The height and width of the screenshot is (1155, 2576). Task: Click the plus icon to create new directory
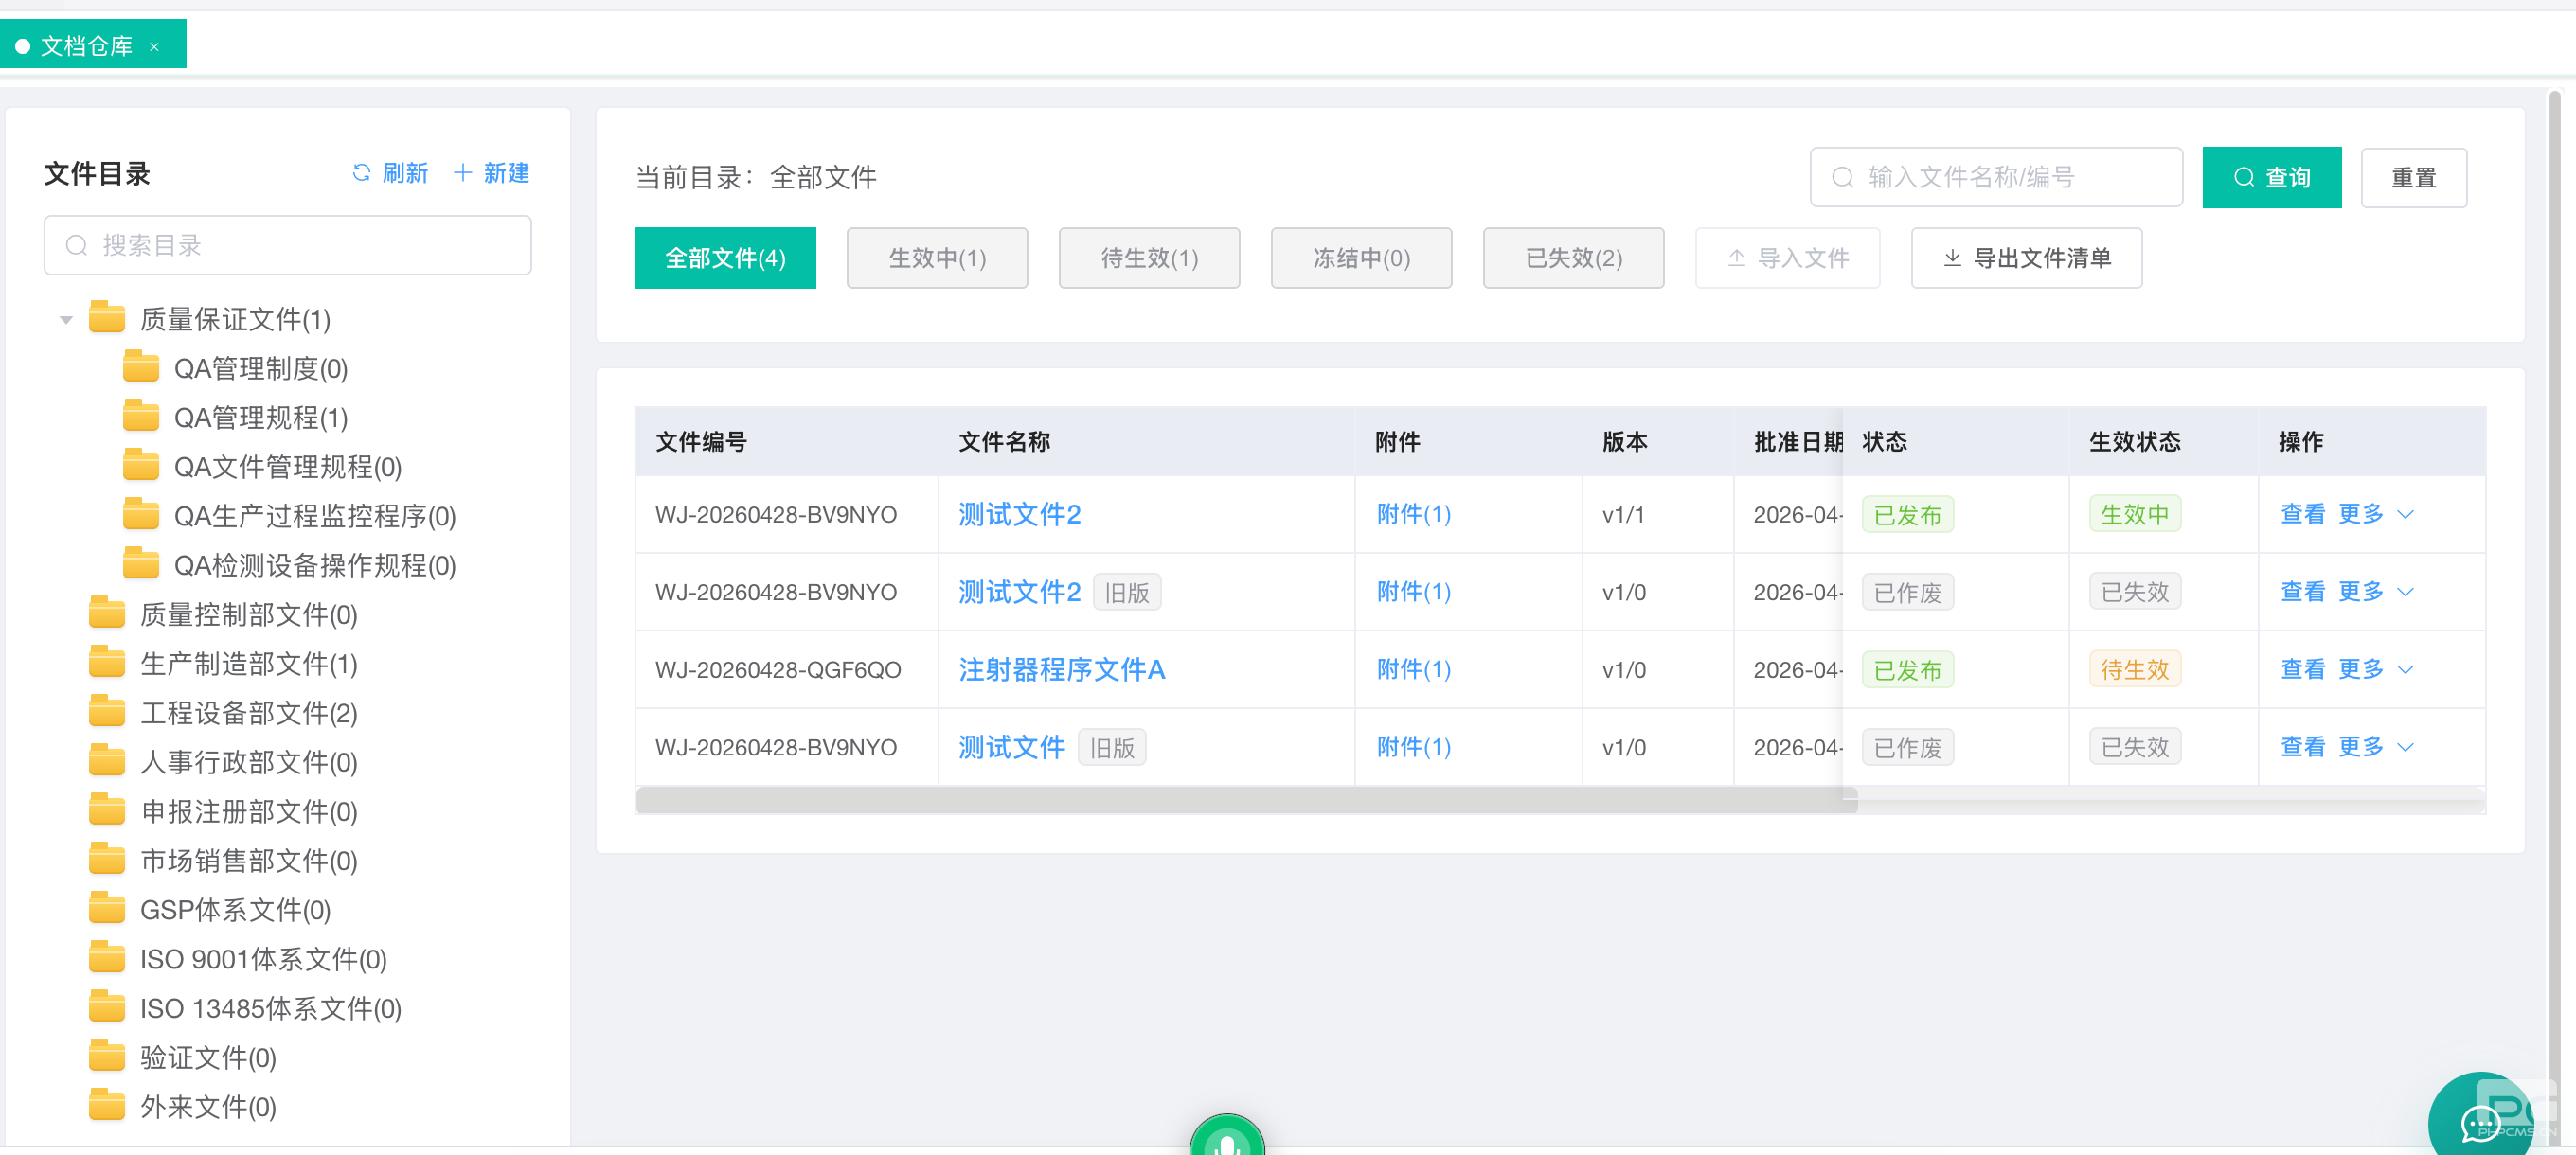[x=462, y=173]
